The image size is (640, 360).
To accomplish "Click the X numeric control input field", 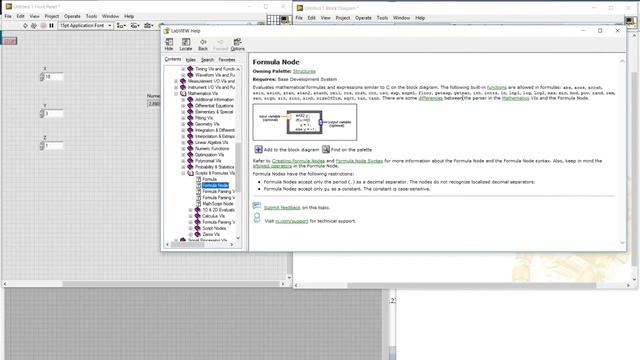I will 53,77.
